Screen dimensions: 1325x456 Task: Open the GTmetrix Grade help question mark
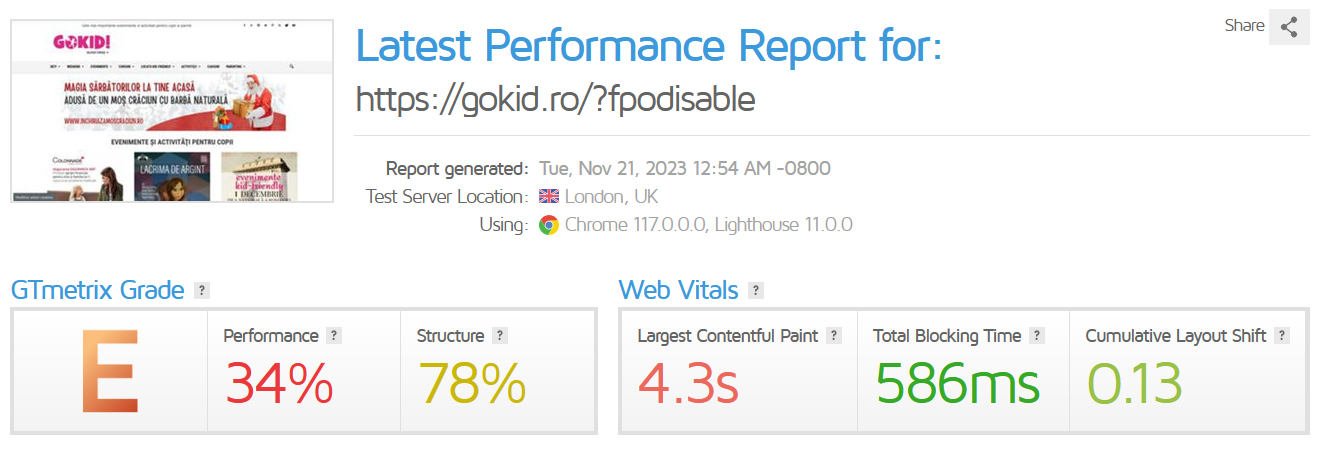(x=202, y=291)
